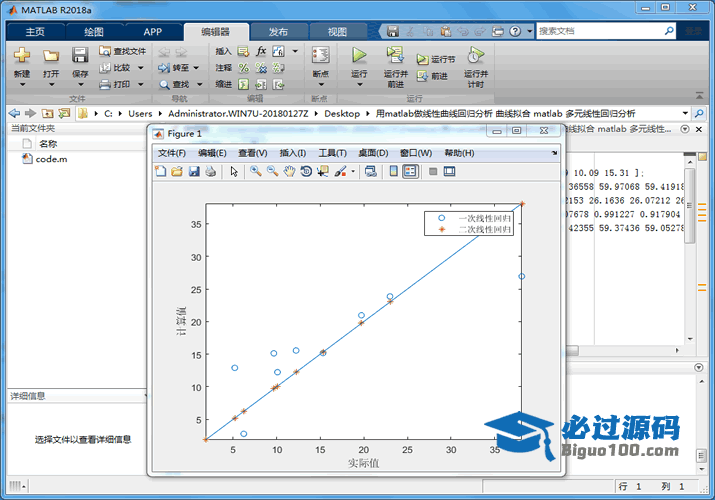
Task: Open the Print (打印) dropdown in ribbon
Action: [x=140, y=85]
